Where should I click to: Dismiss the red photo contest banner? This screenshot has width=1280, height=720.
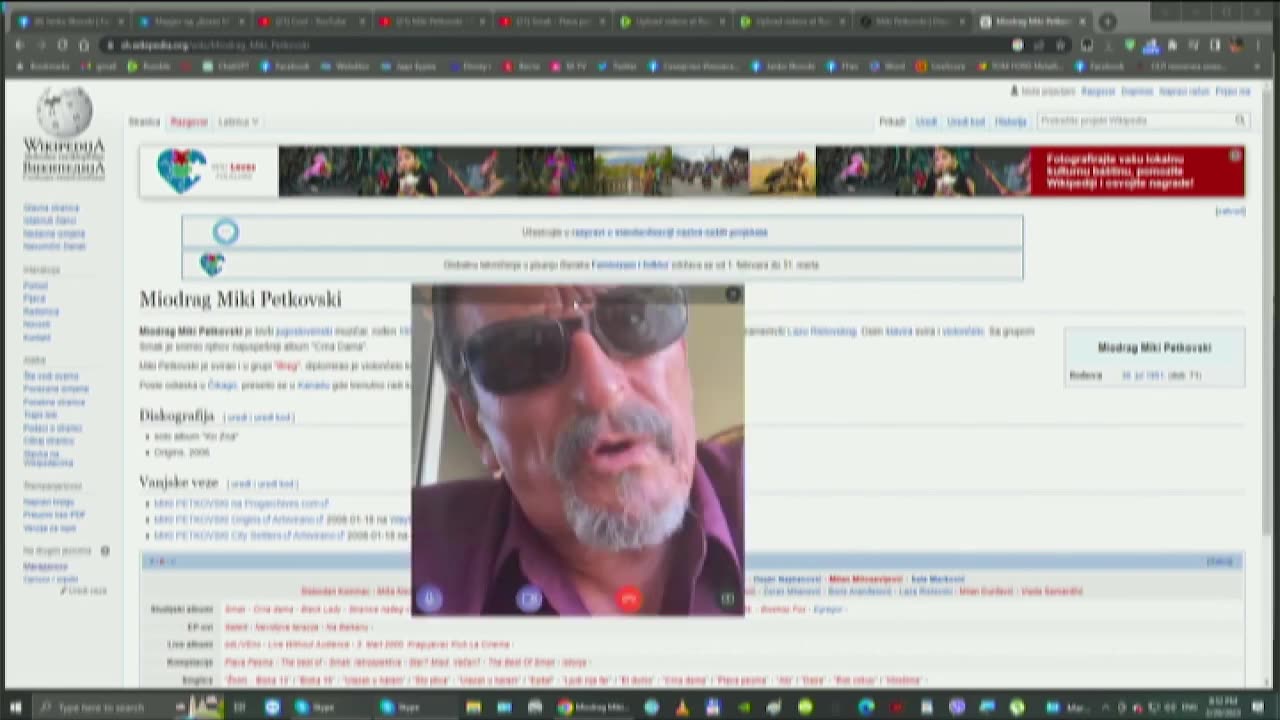tap(1235, 156)
